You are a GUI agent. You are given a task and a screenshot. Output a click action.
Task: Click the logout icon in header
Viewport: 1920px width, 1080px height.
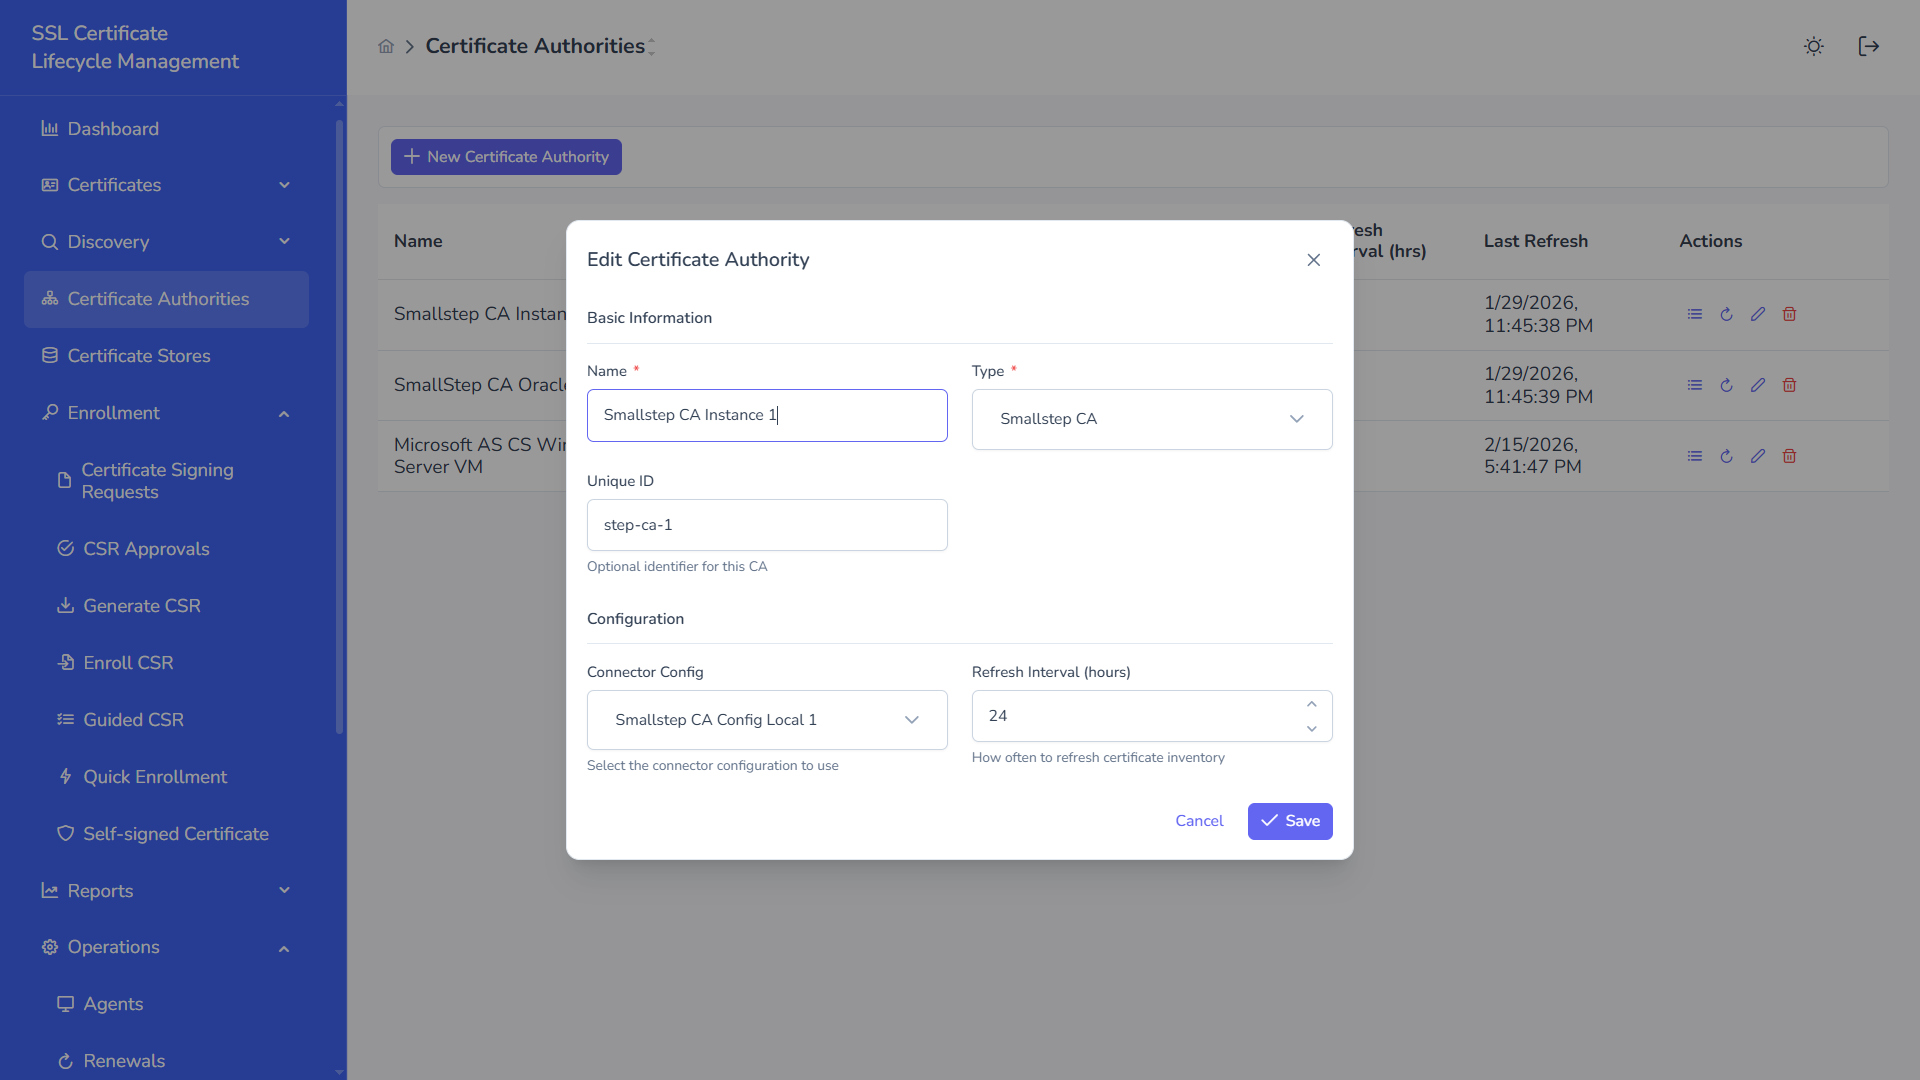tap(1868, 46)
